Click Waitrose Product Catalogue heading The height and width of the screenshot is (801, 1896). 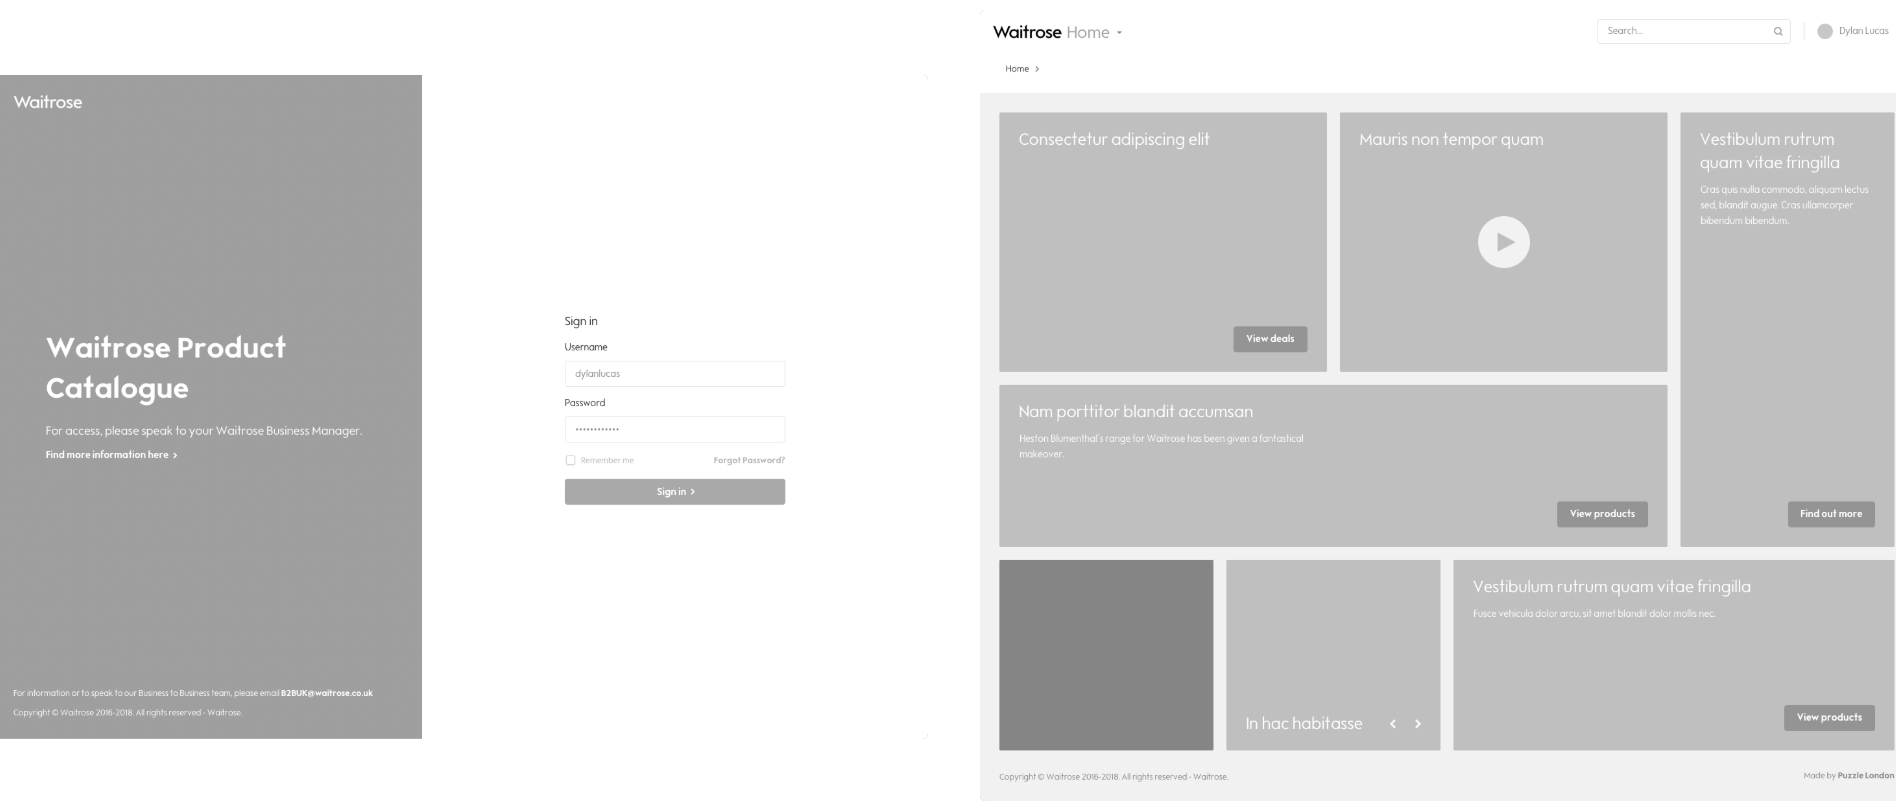(x=166, y=368)
